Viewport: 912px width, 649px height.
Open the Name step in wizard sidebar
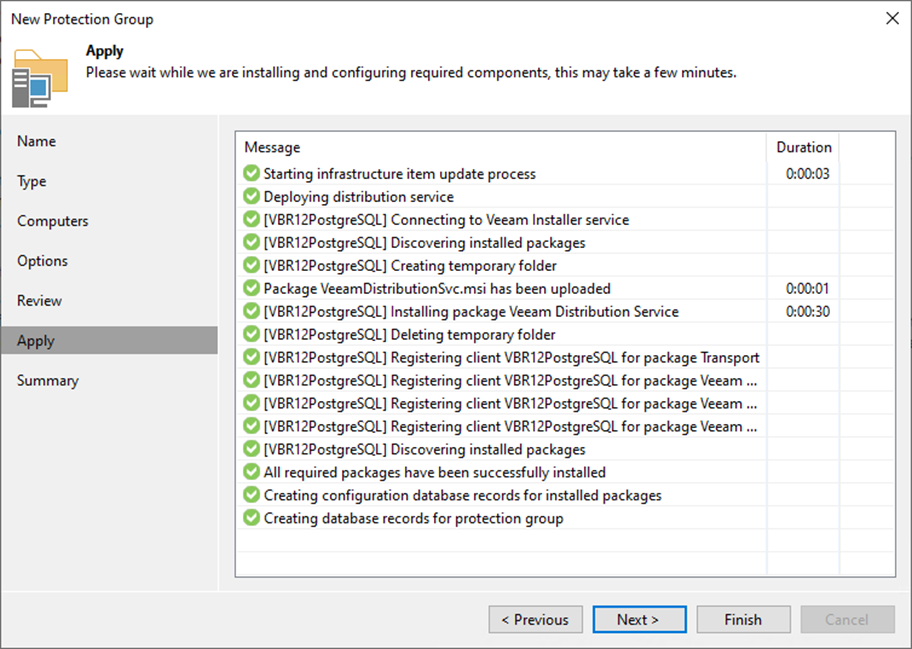37,141
